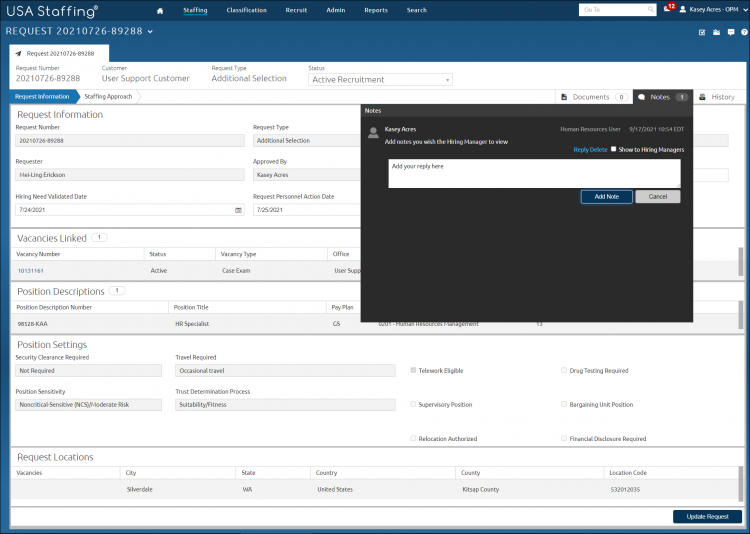
Task: Toggle the Supervisory Position checkbox
Action: (413, 404)
